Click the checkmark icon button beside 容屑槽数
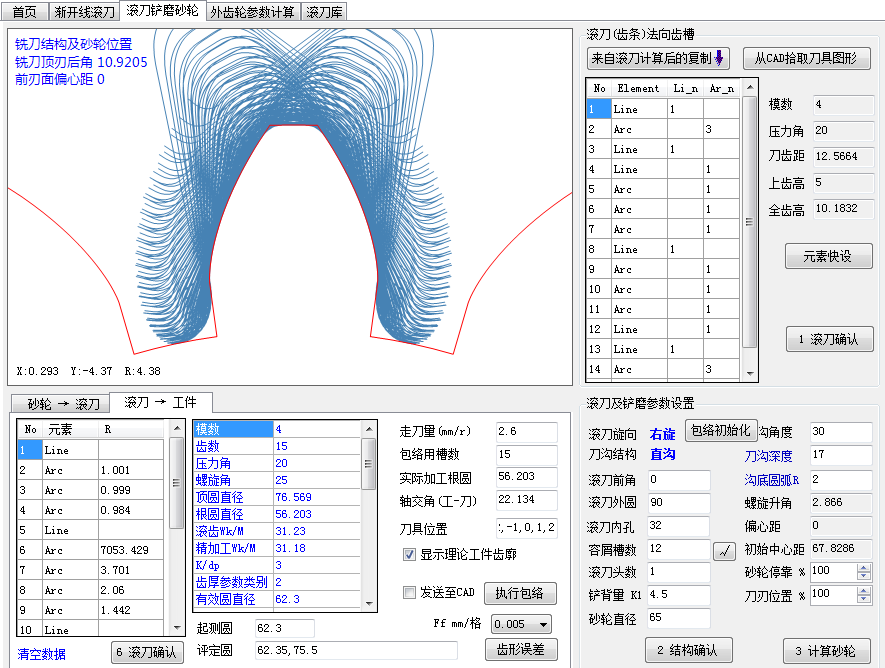885x668 pixels. click(725, 551)
